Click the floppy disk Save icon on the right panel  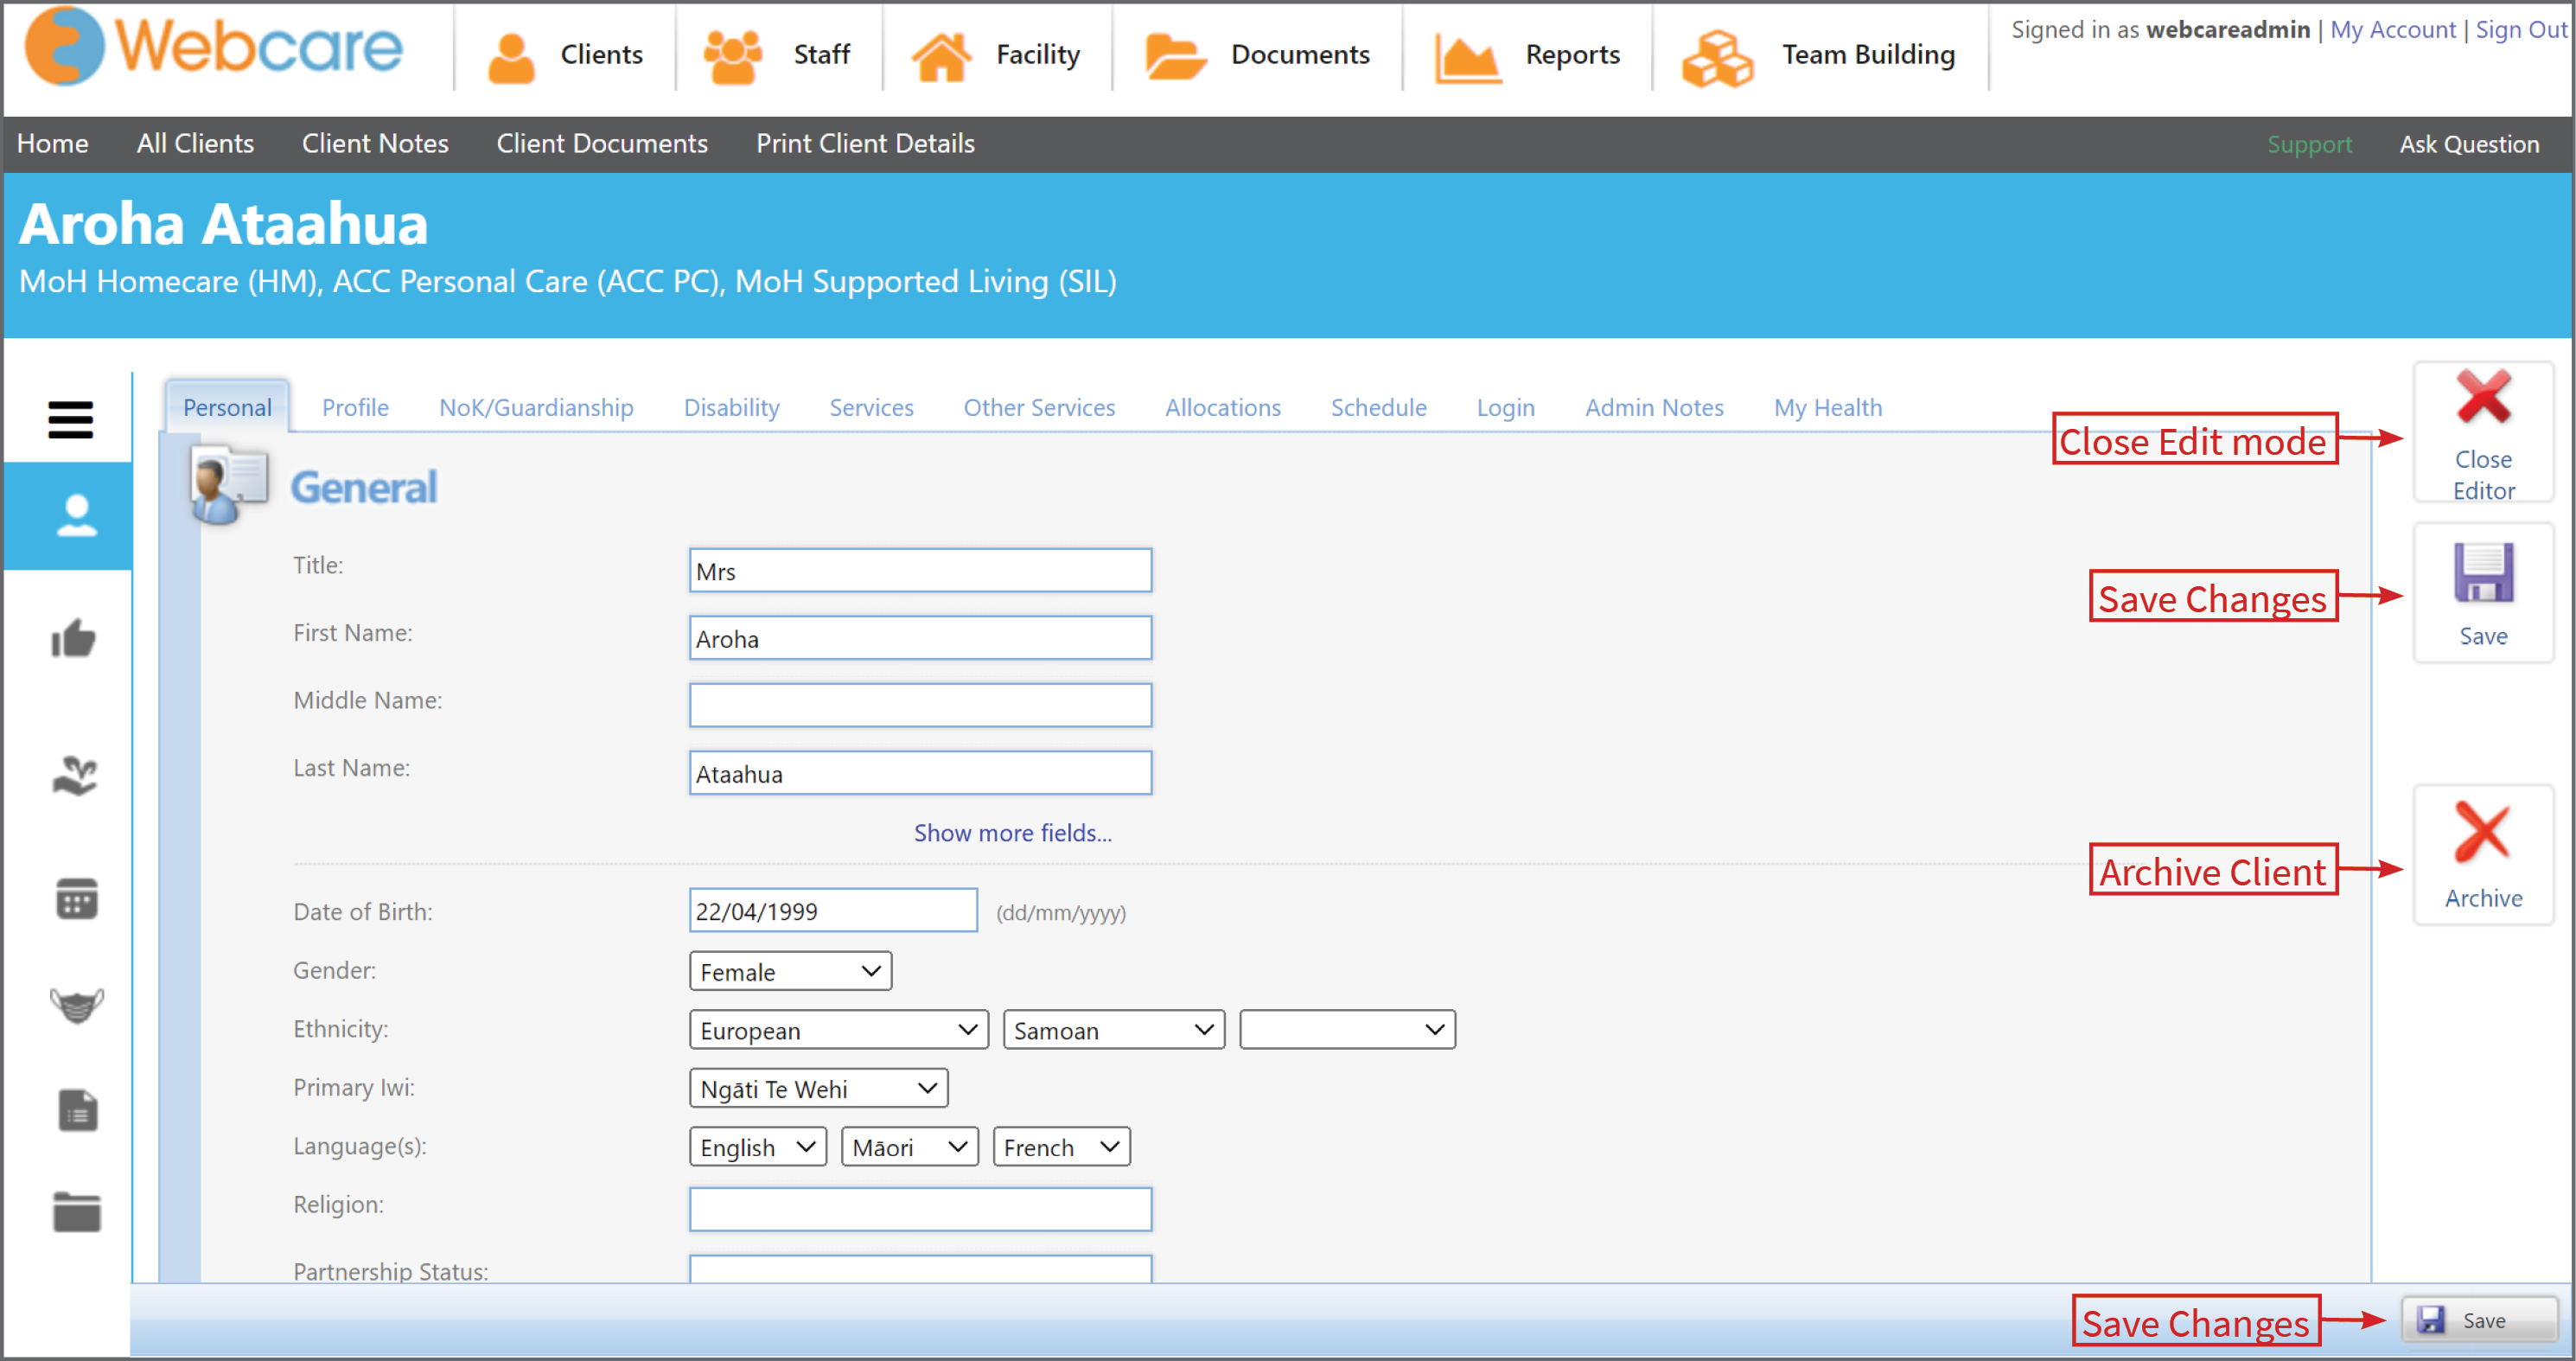pos(2483,572)
